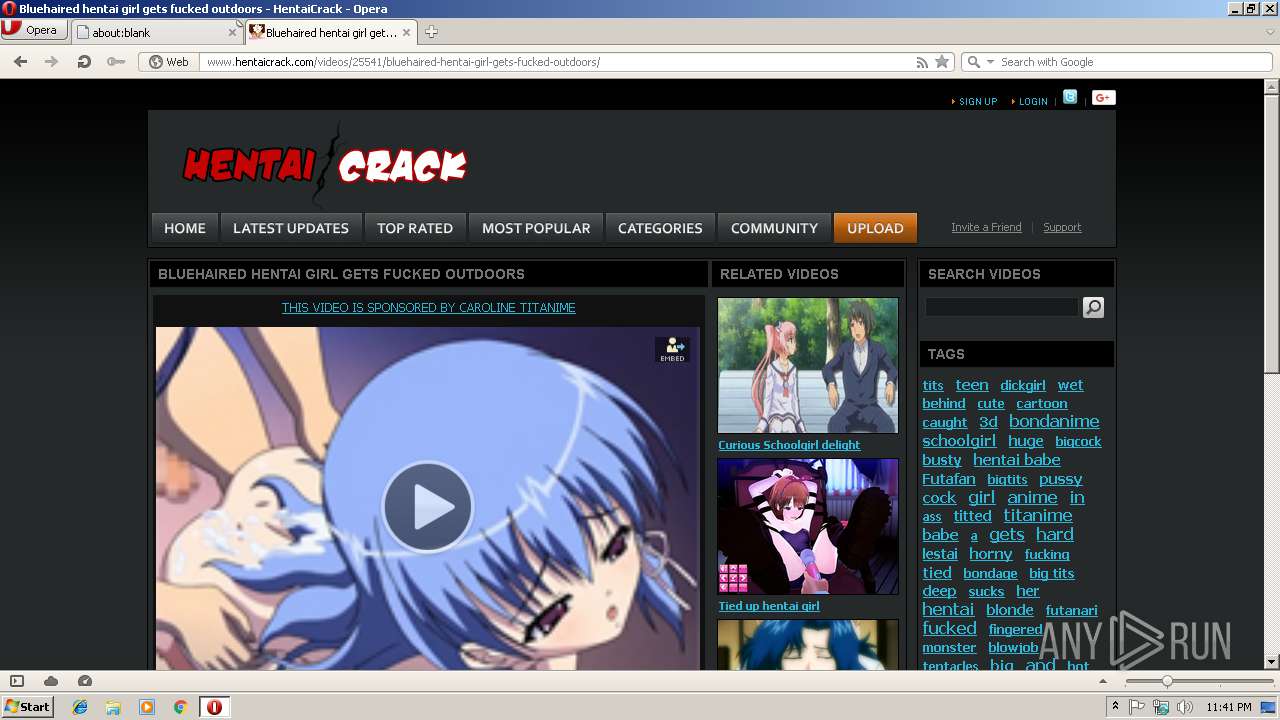Click the page scrollbar up arrow
Screen dimensions: 1280x720
(1271, 88)
